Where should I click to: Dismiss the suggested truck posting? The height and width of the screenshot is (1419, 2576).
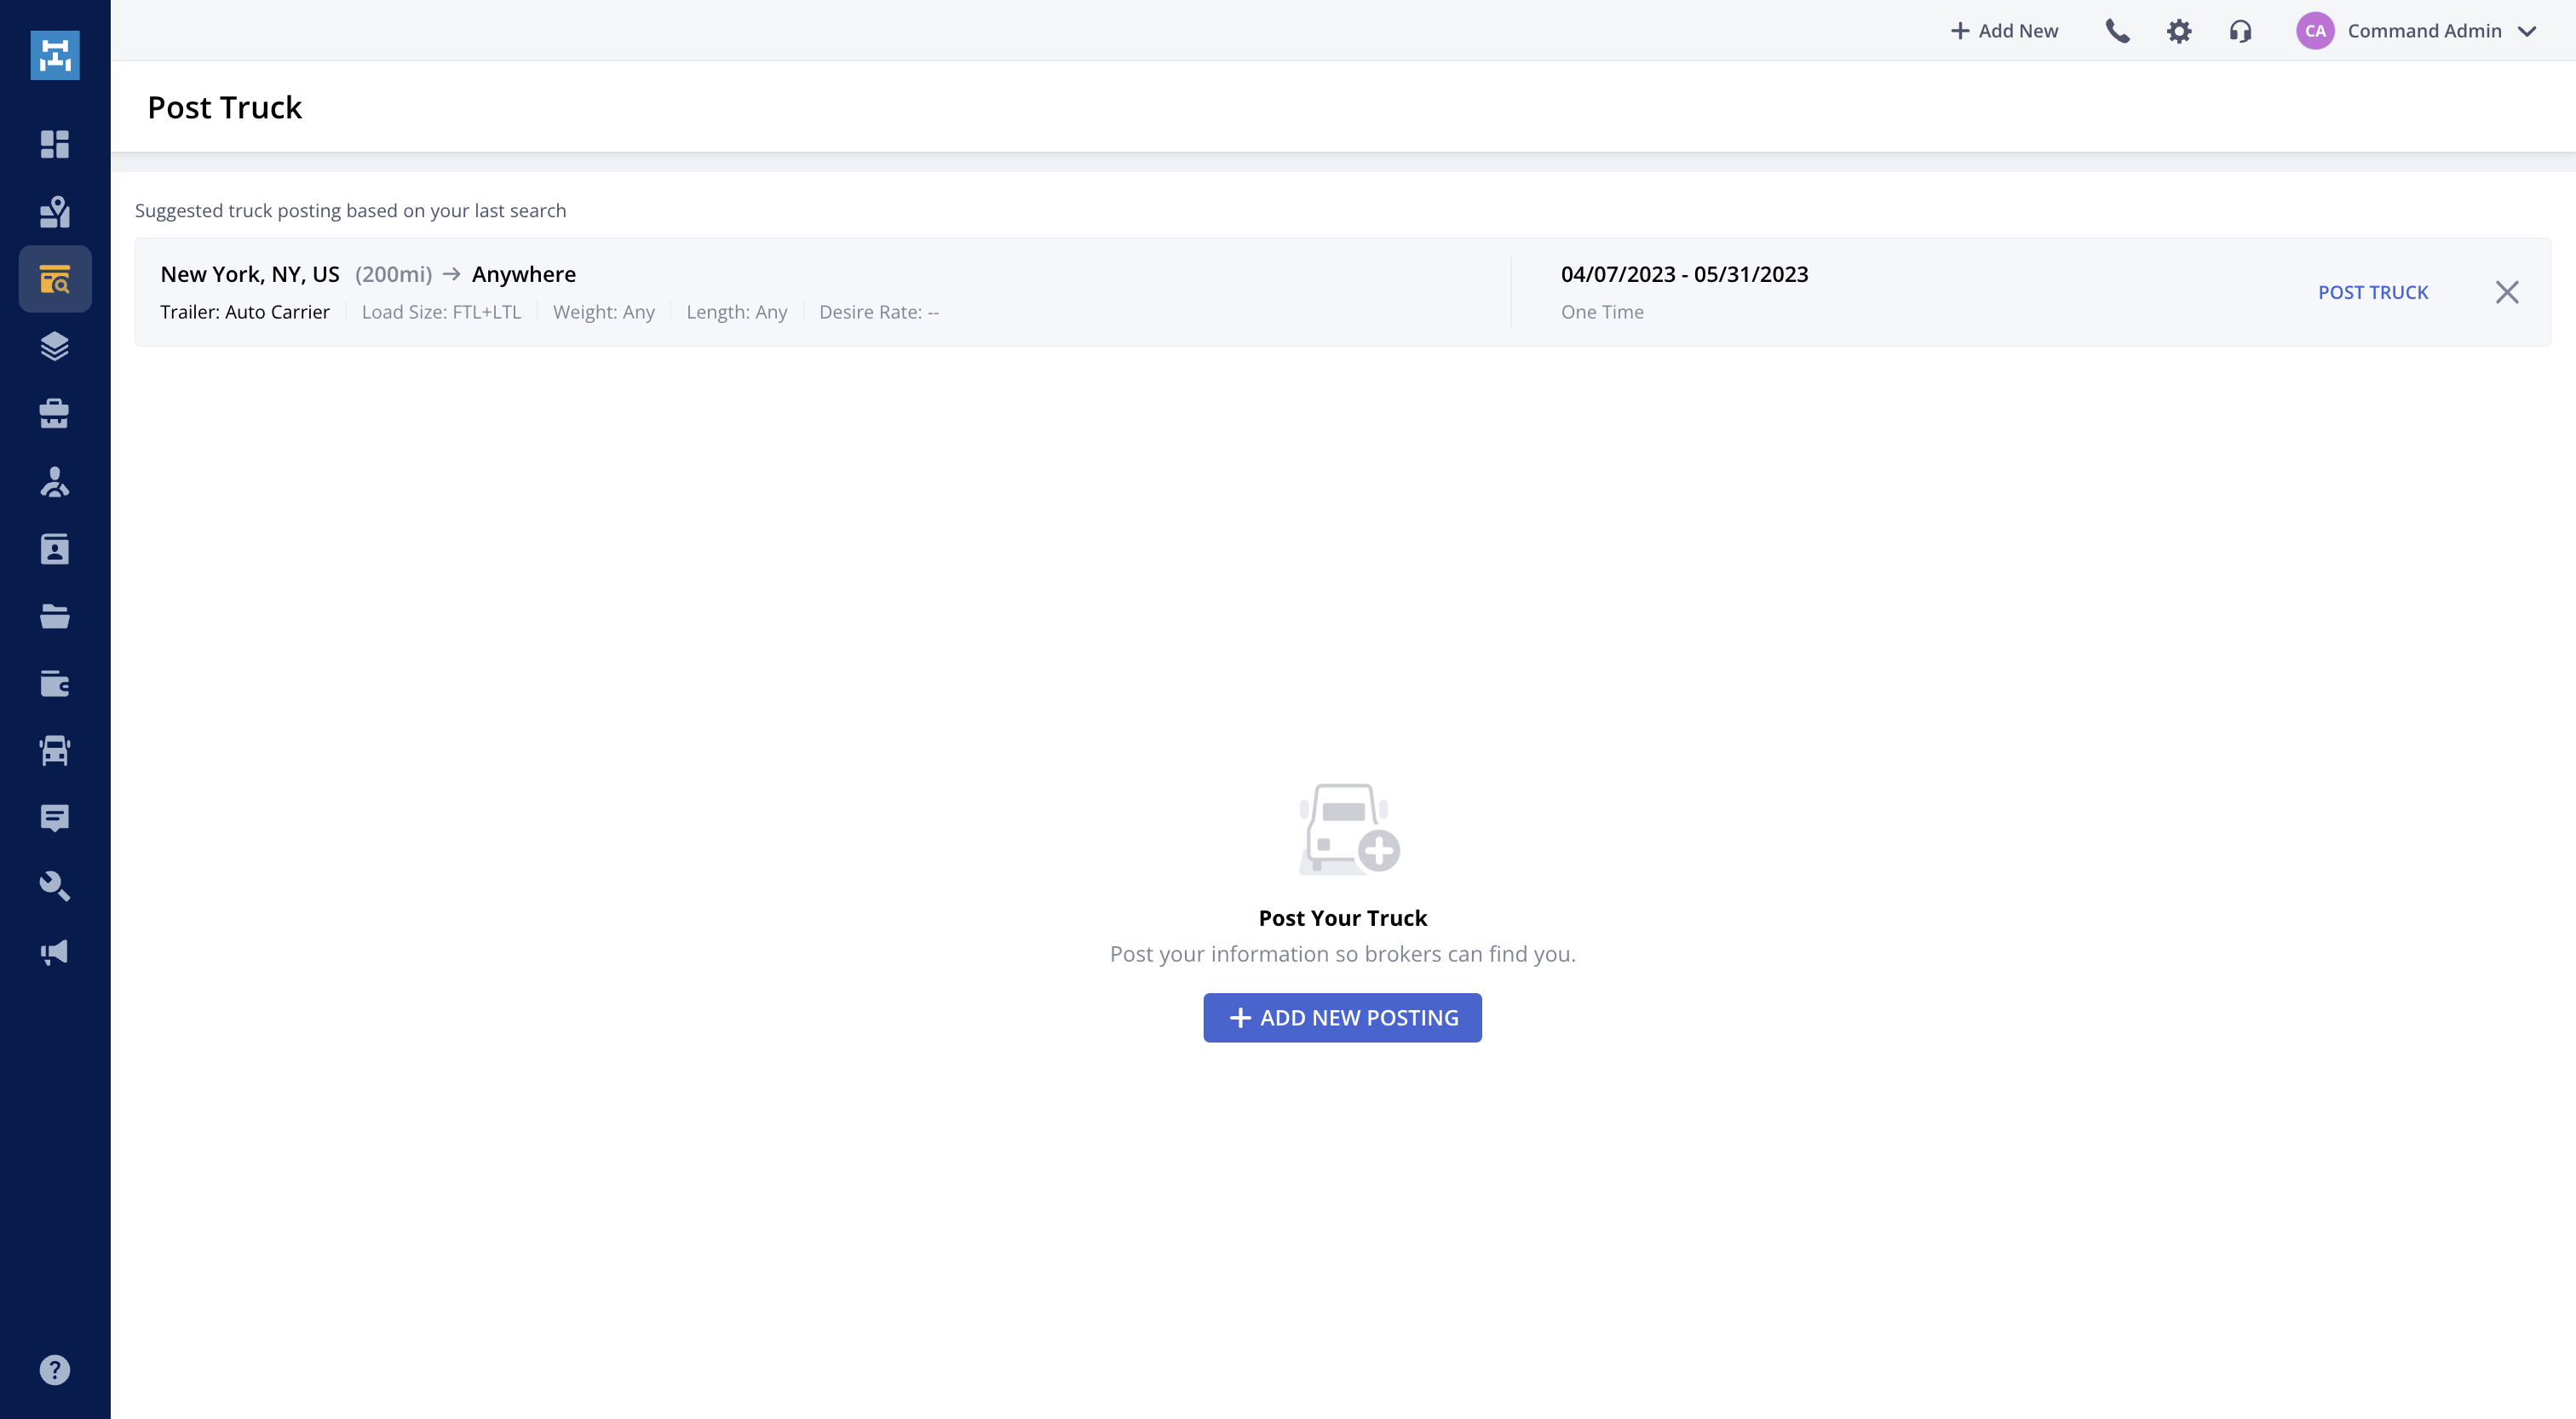[2506, 292]
